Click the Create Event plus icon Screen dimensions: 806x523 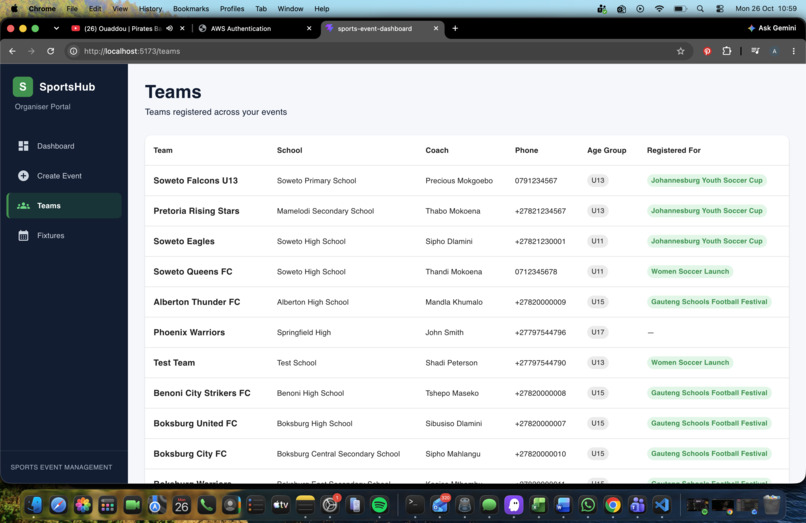(x=23, y=176)
